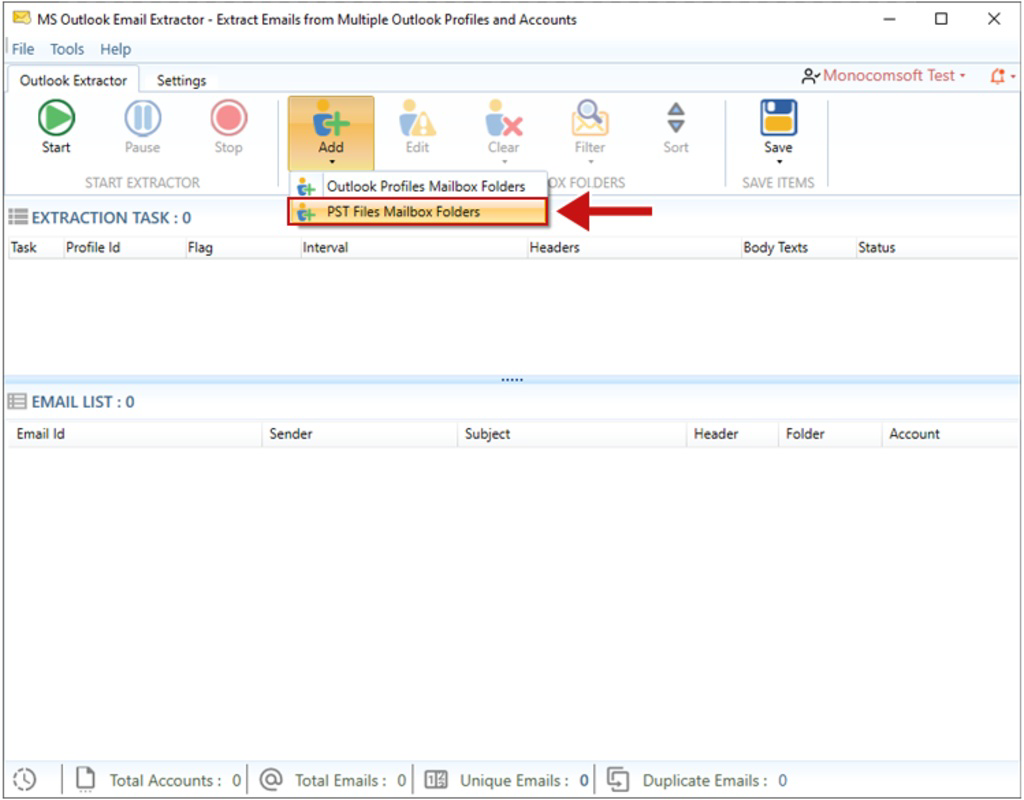Open the Tools menu
Image resolution: width=1024 pixels, height=800 pixels.
point(67,49)
